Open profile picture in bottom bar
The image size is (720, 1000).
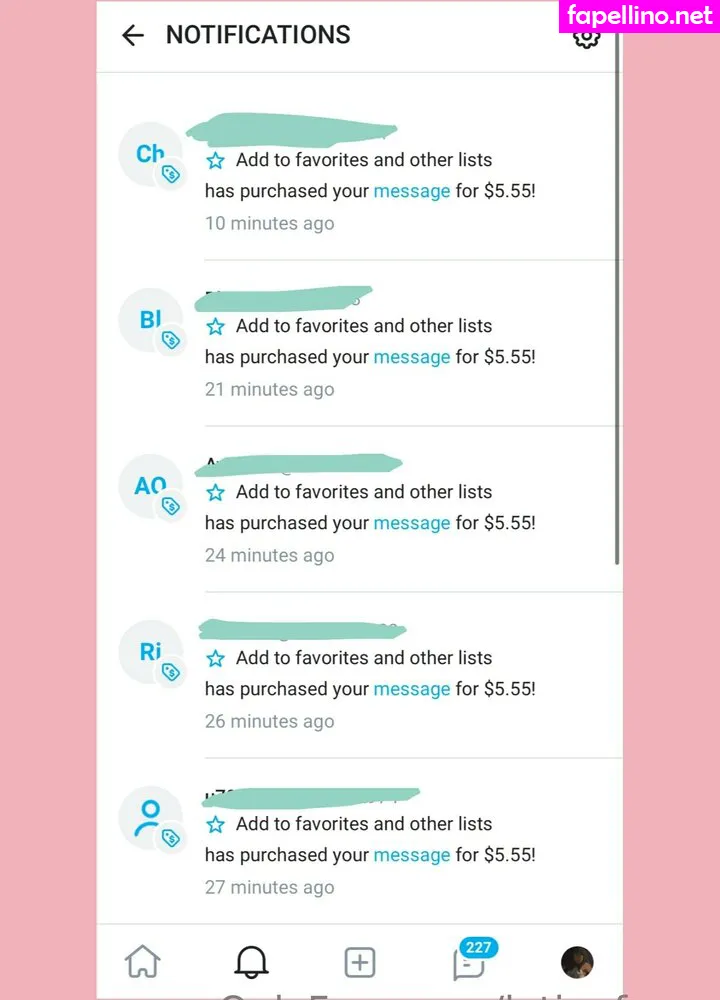(x=577, y=962)
